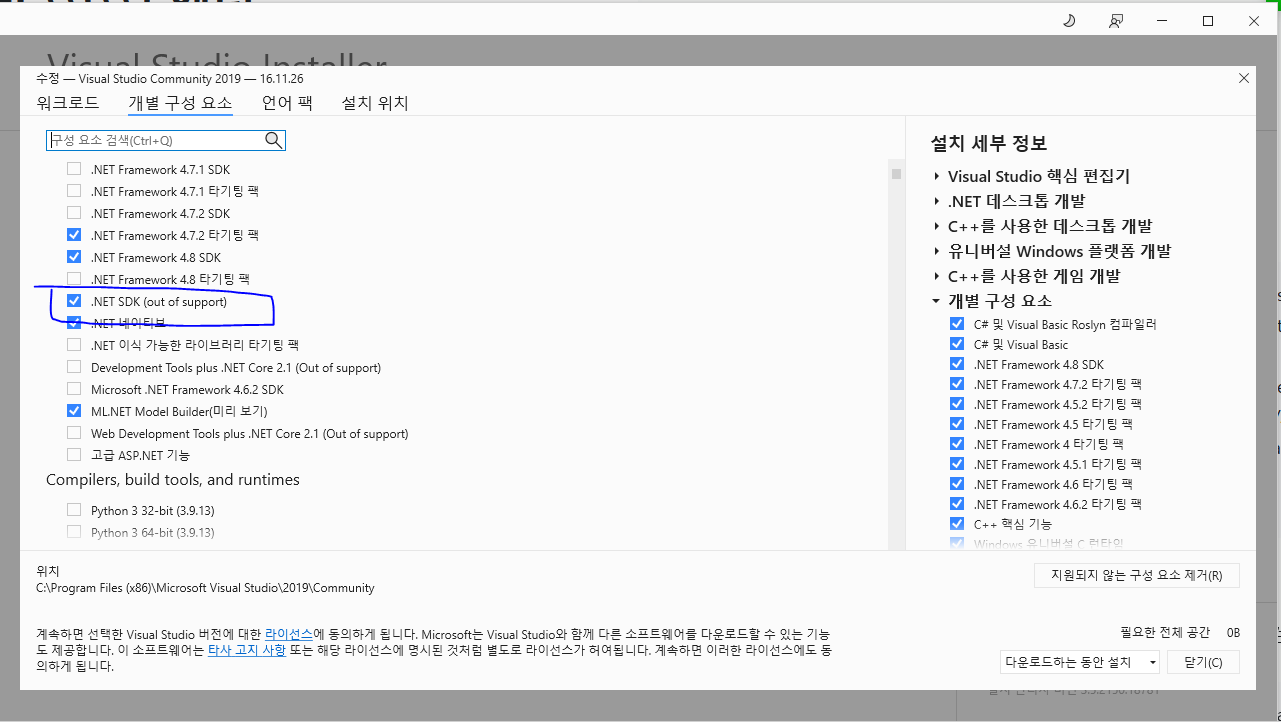1281x722 pixels.
Task: Uncheck .NET Framework 4.5 타기팅 팩
Action: [957, 424]
